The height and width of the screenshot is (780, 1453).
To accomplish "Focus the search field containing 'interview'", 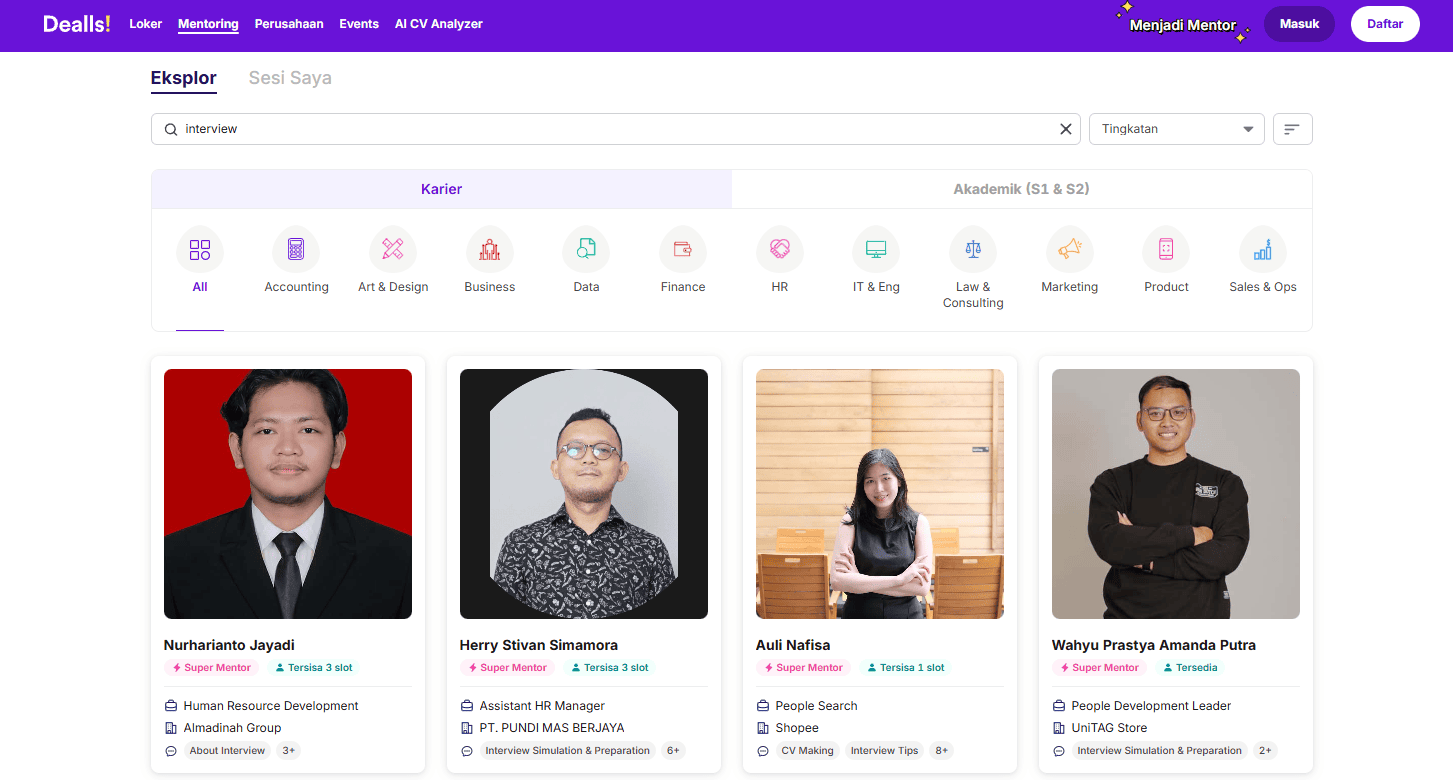I will [x=616, y=129].
